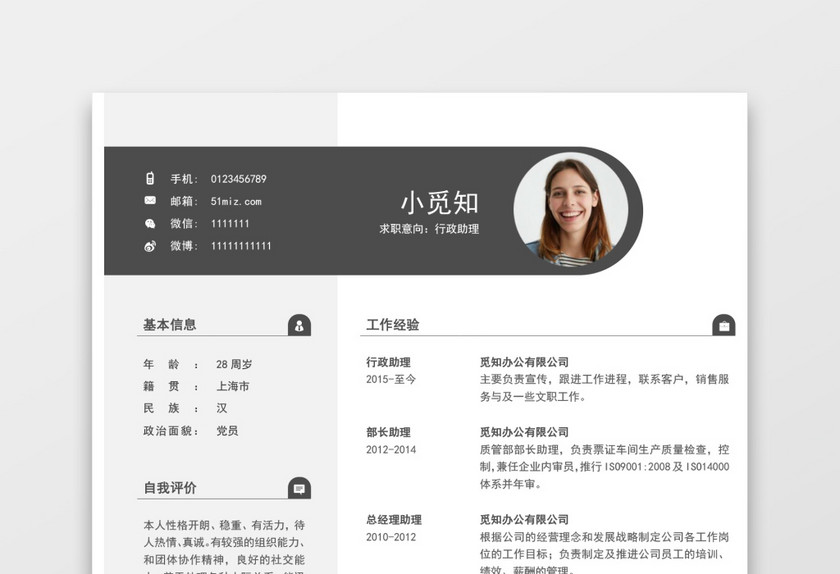Click the 政治面貌 label

click(171, 431)
